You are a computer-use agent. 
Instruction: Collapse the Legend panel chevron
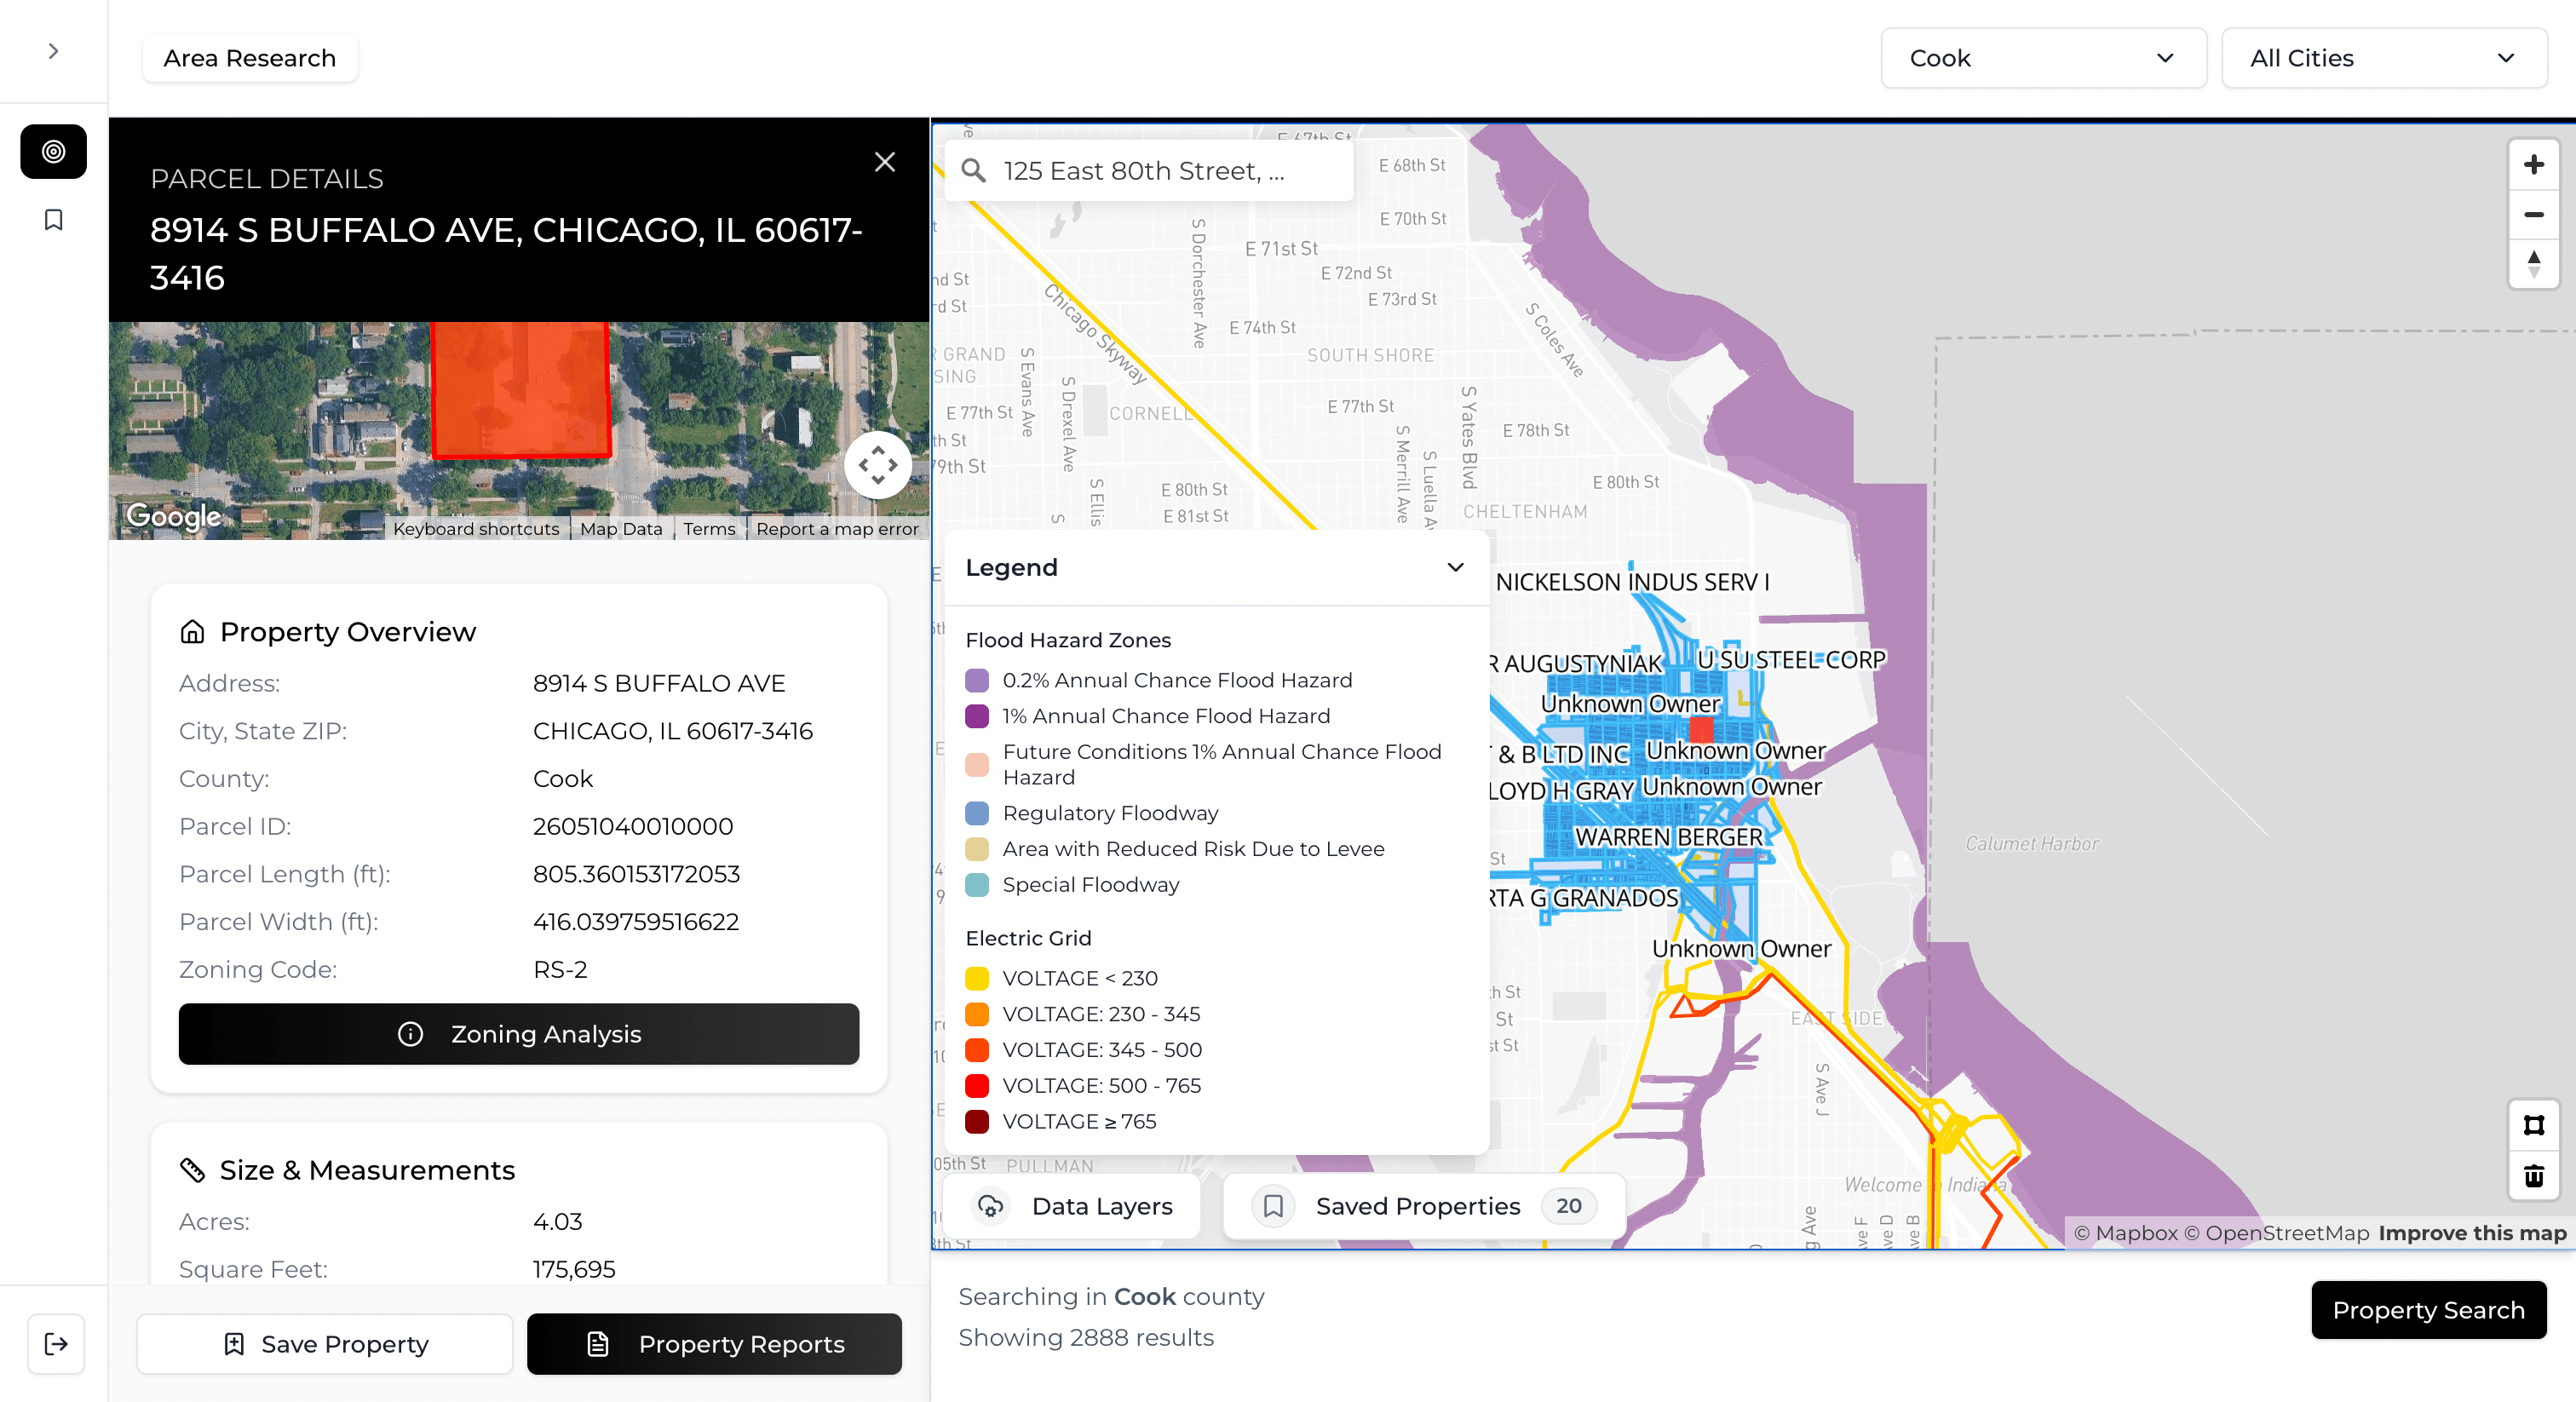tap(1455, 567)
